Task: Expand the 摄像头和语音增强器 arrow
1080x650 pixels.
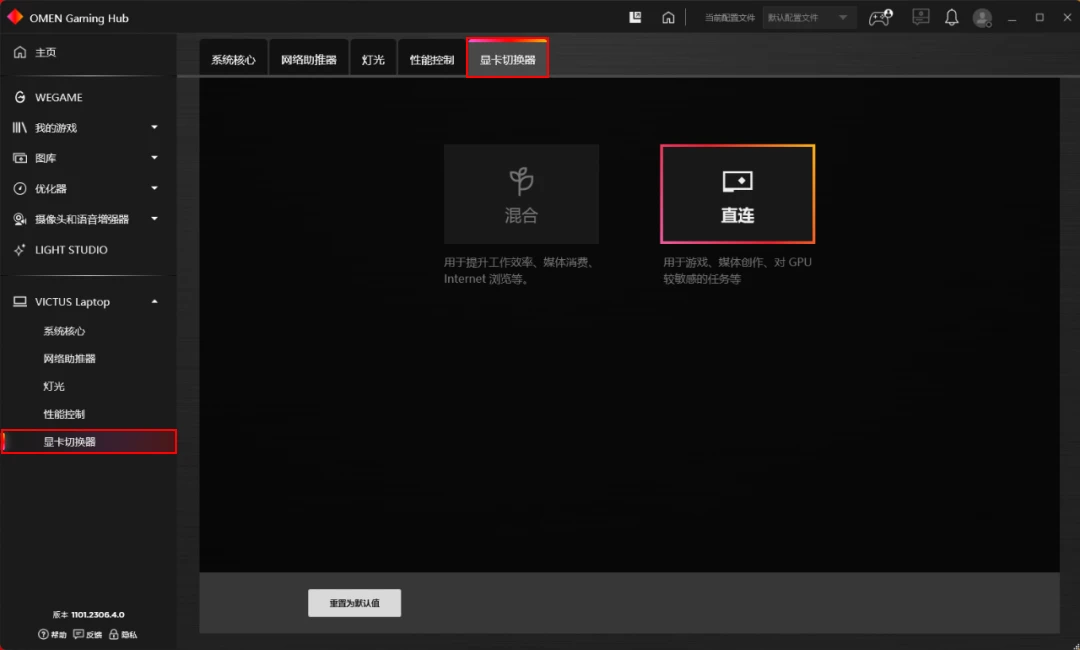Action: (x=154, y=218)
